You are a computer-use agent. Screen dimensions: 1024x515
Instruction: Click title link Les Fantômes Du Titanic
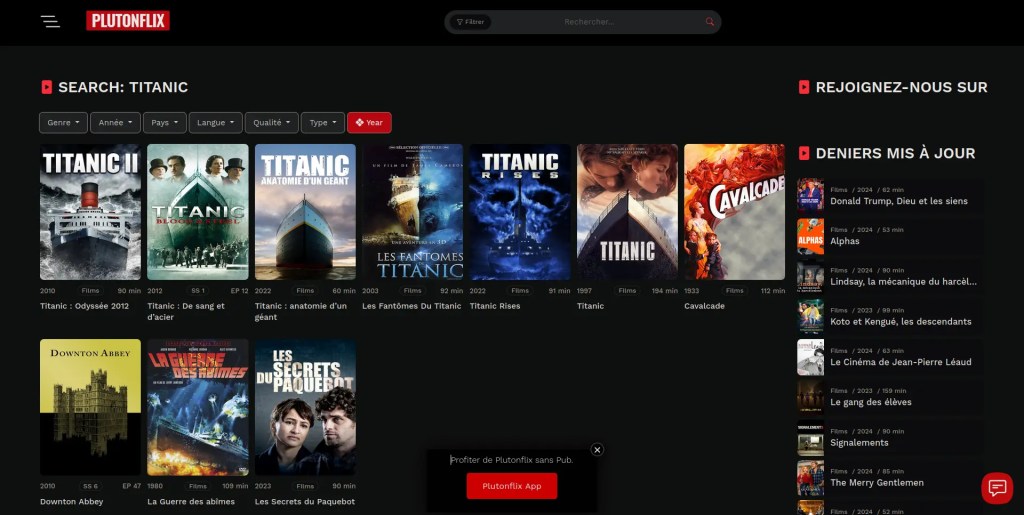411,306
